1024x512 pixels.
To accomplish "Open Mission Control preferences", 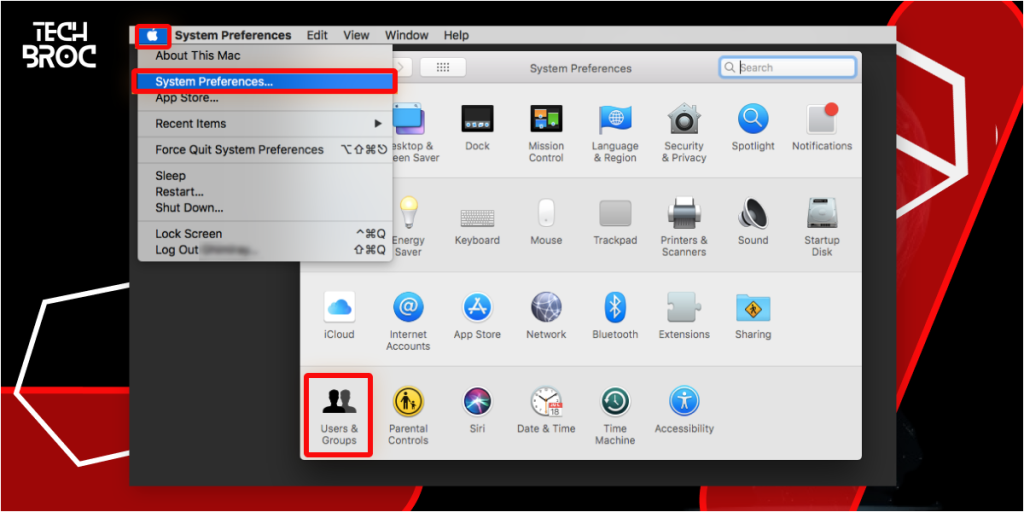I will point(546,133).
